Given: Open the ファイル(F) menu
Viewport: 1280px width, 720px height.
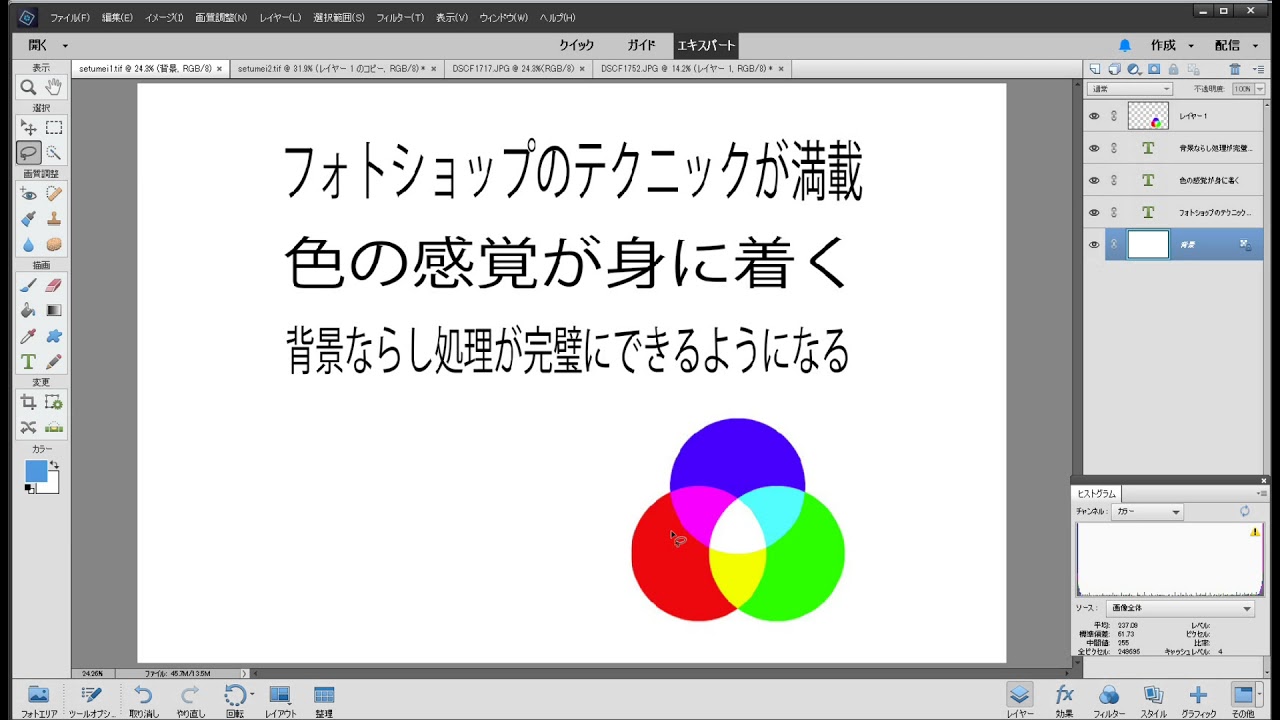Looking at the screenshot, I should [x=70, y=18].
